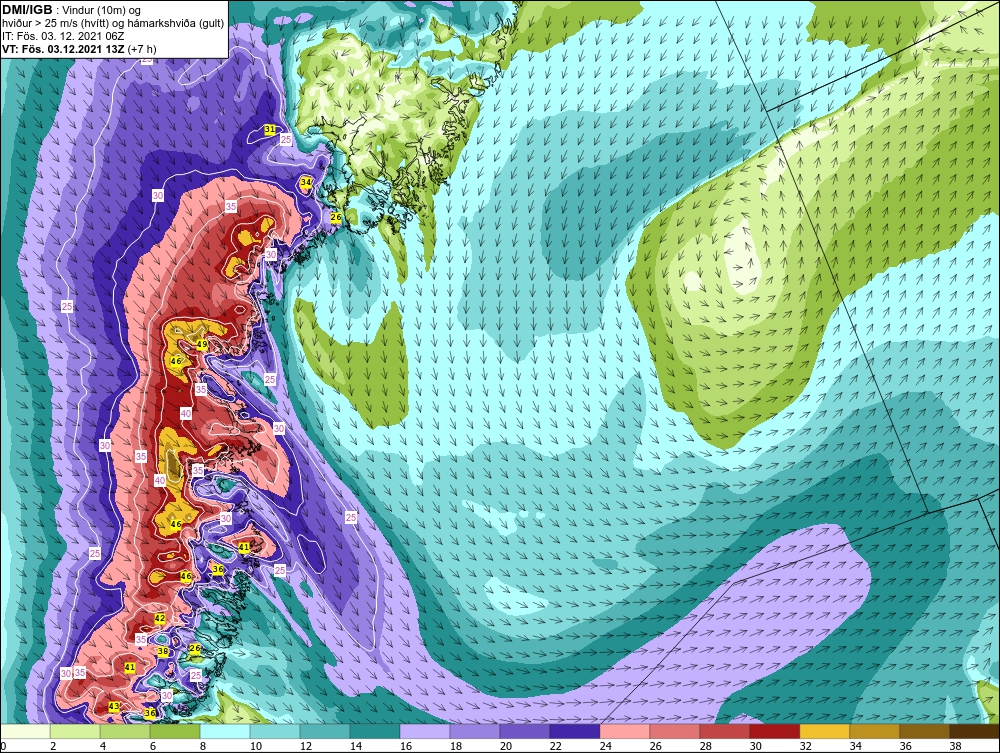Click the yellow gust label 31
The image size is (1000, 753).
[x=270, y=129]
